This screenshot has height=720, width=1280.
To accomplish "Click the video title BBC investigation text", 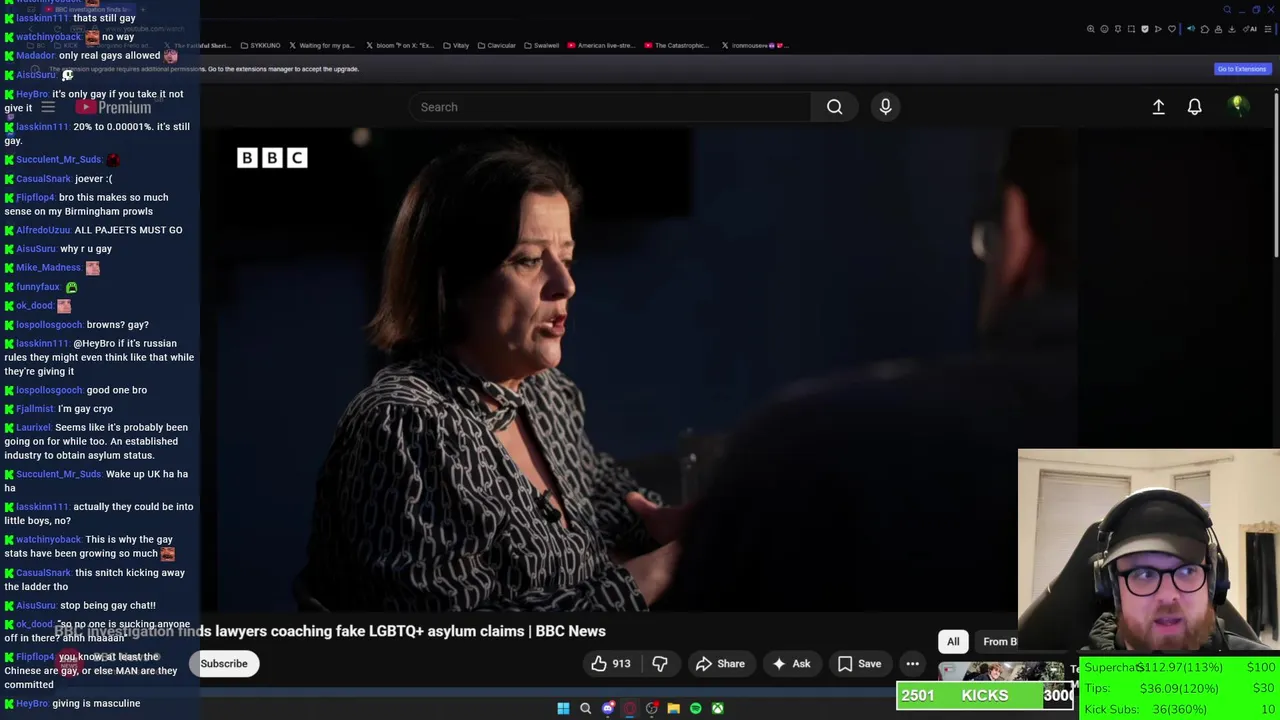I will click(330, 631).
